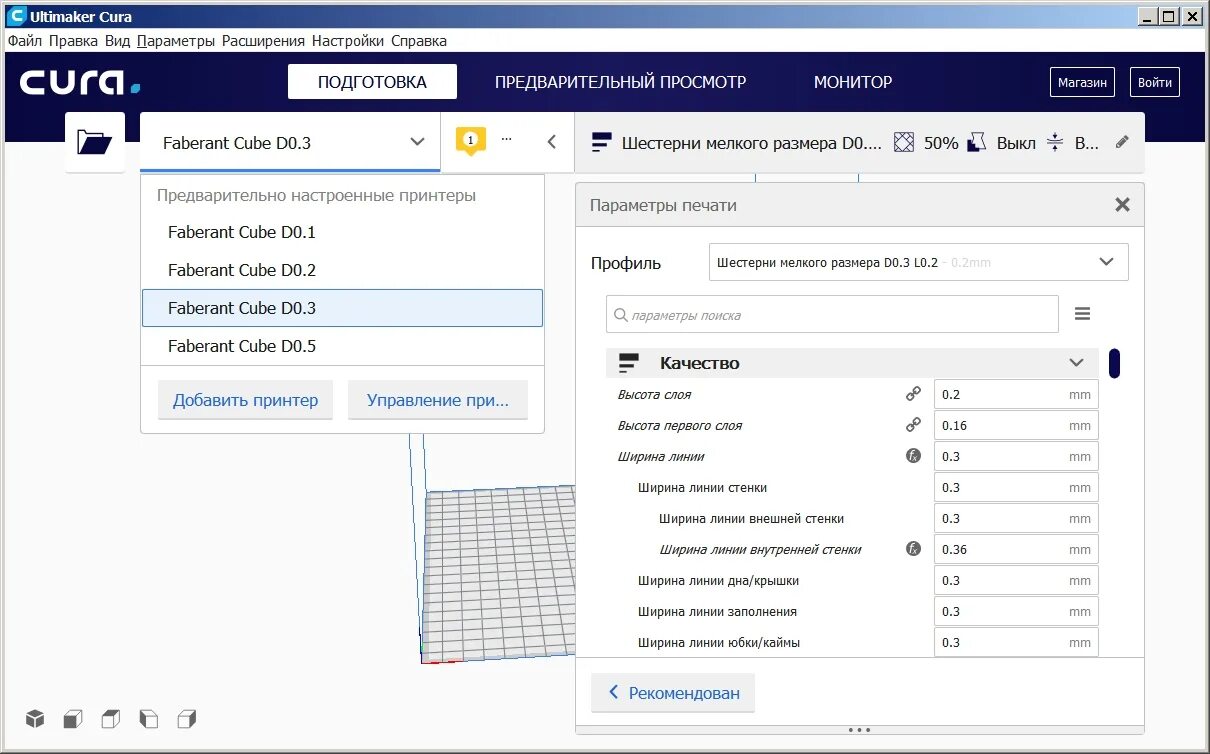Open the Настройки menu

[347, 41]
